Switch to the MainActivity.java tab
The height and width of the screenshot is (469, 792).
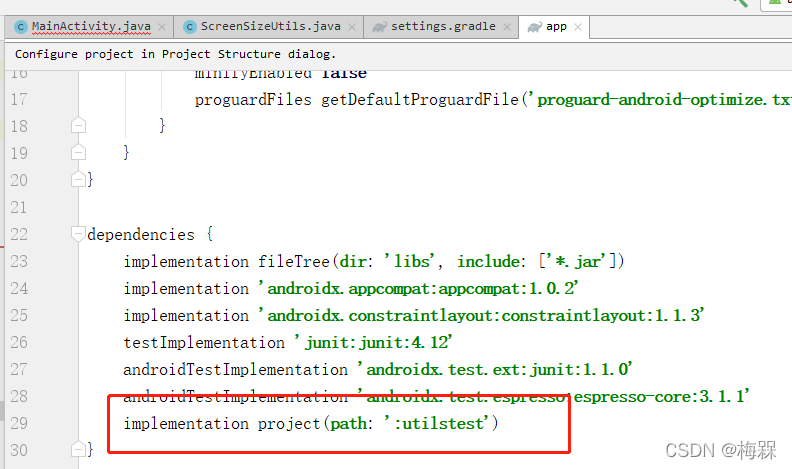click(91, 26)
